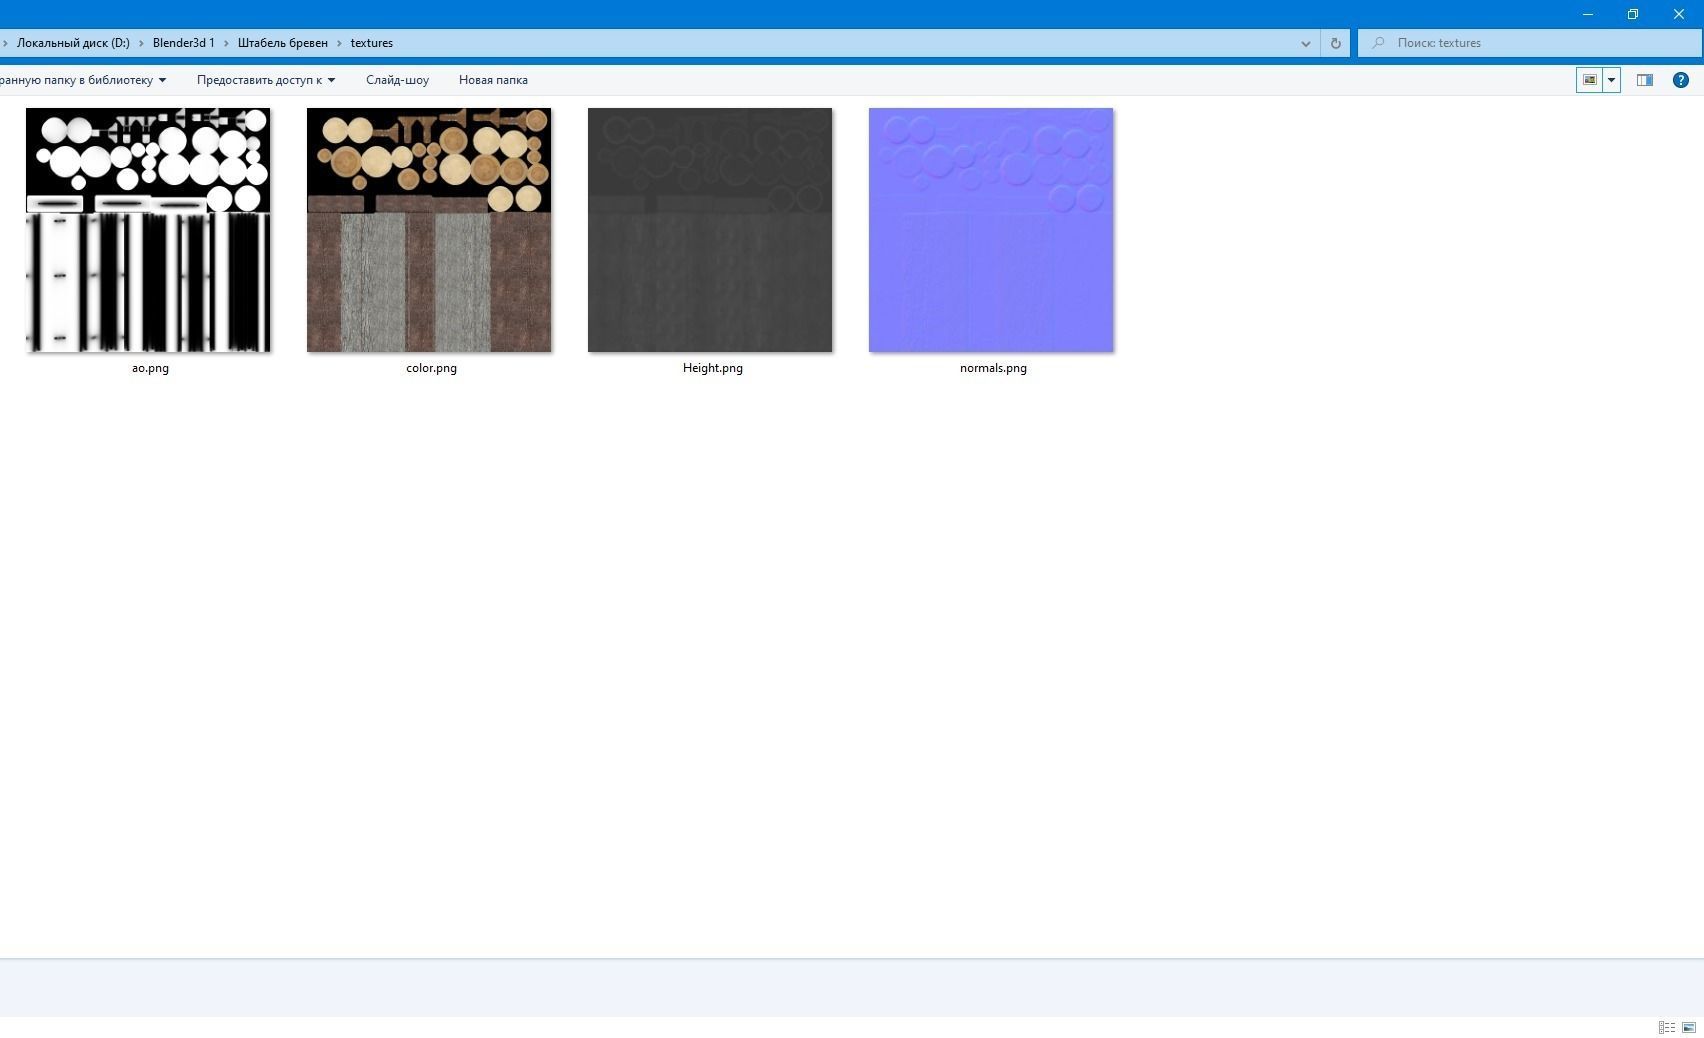This screenshot has height=1038, width=1704.
Task: Refresh the textures folder view
Action: tap(1335, 43)
